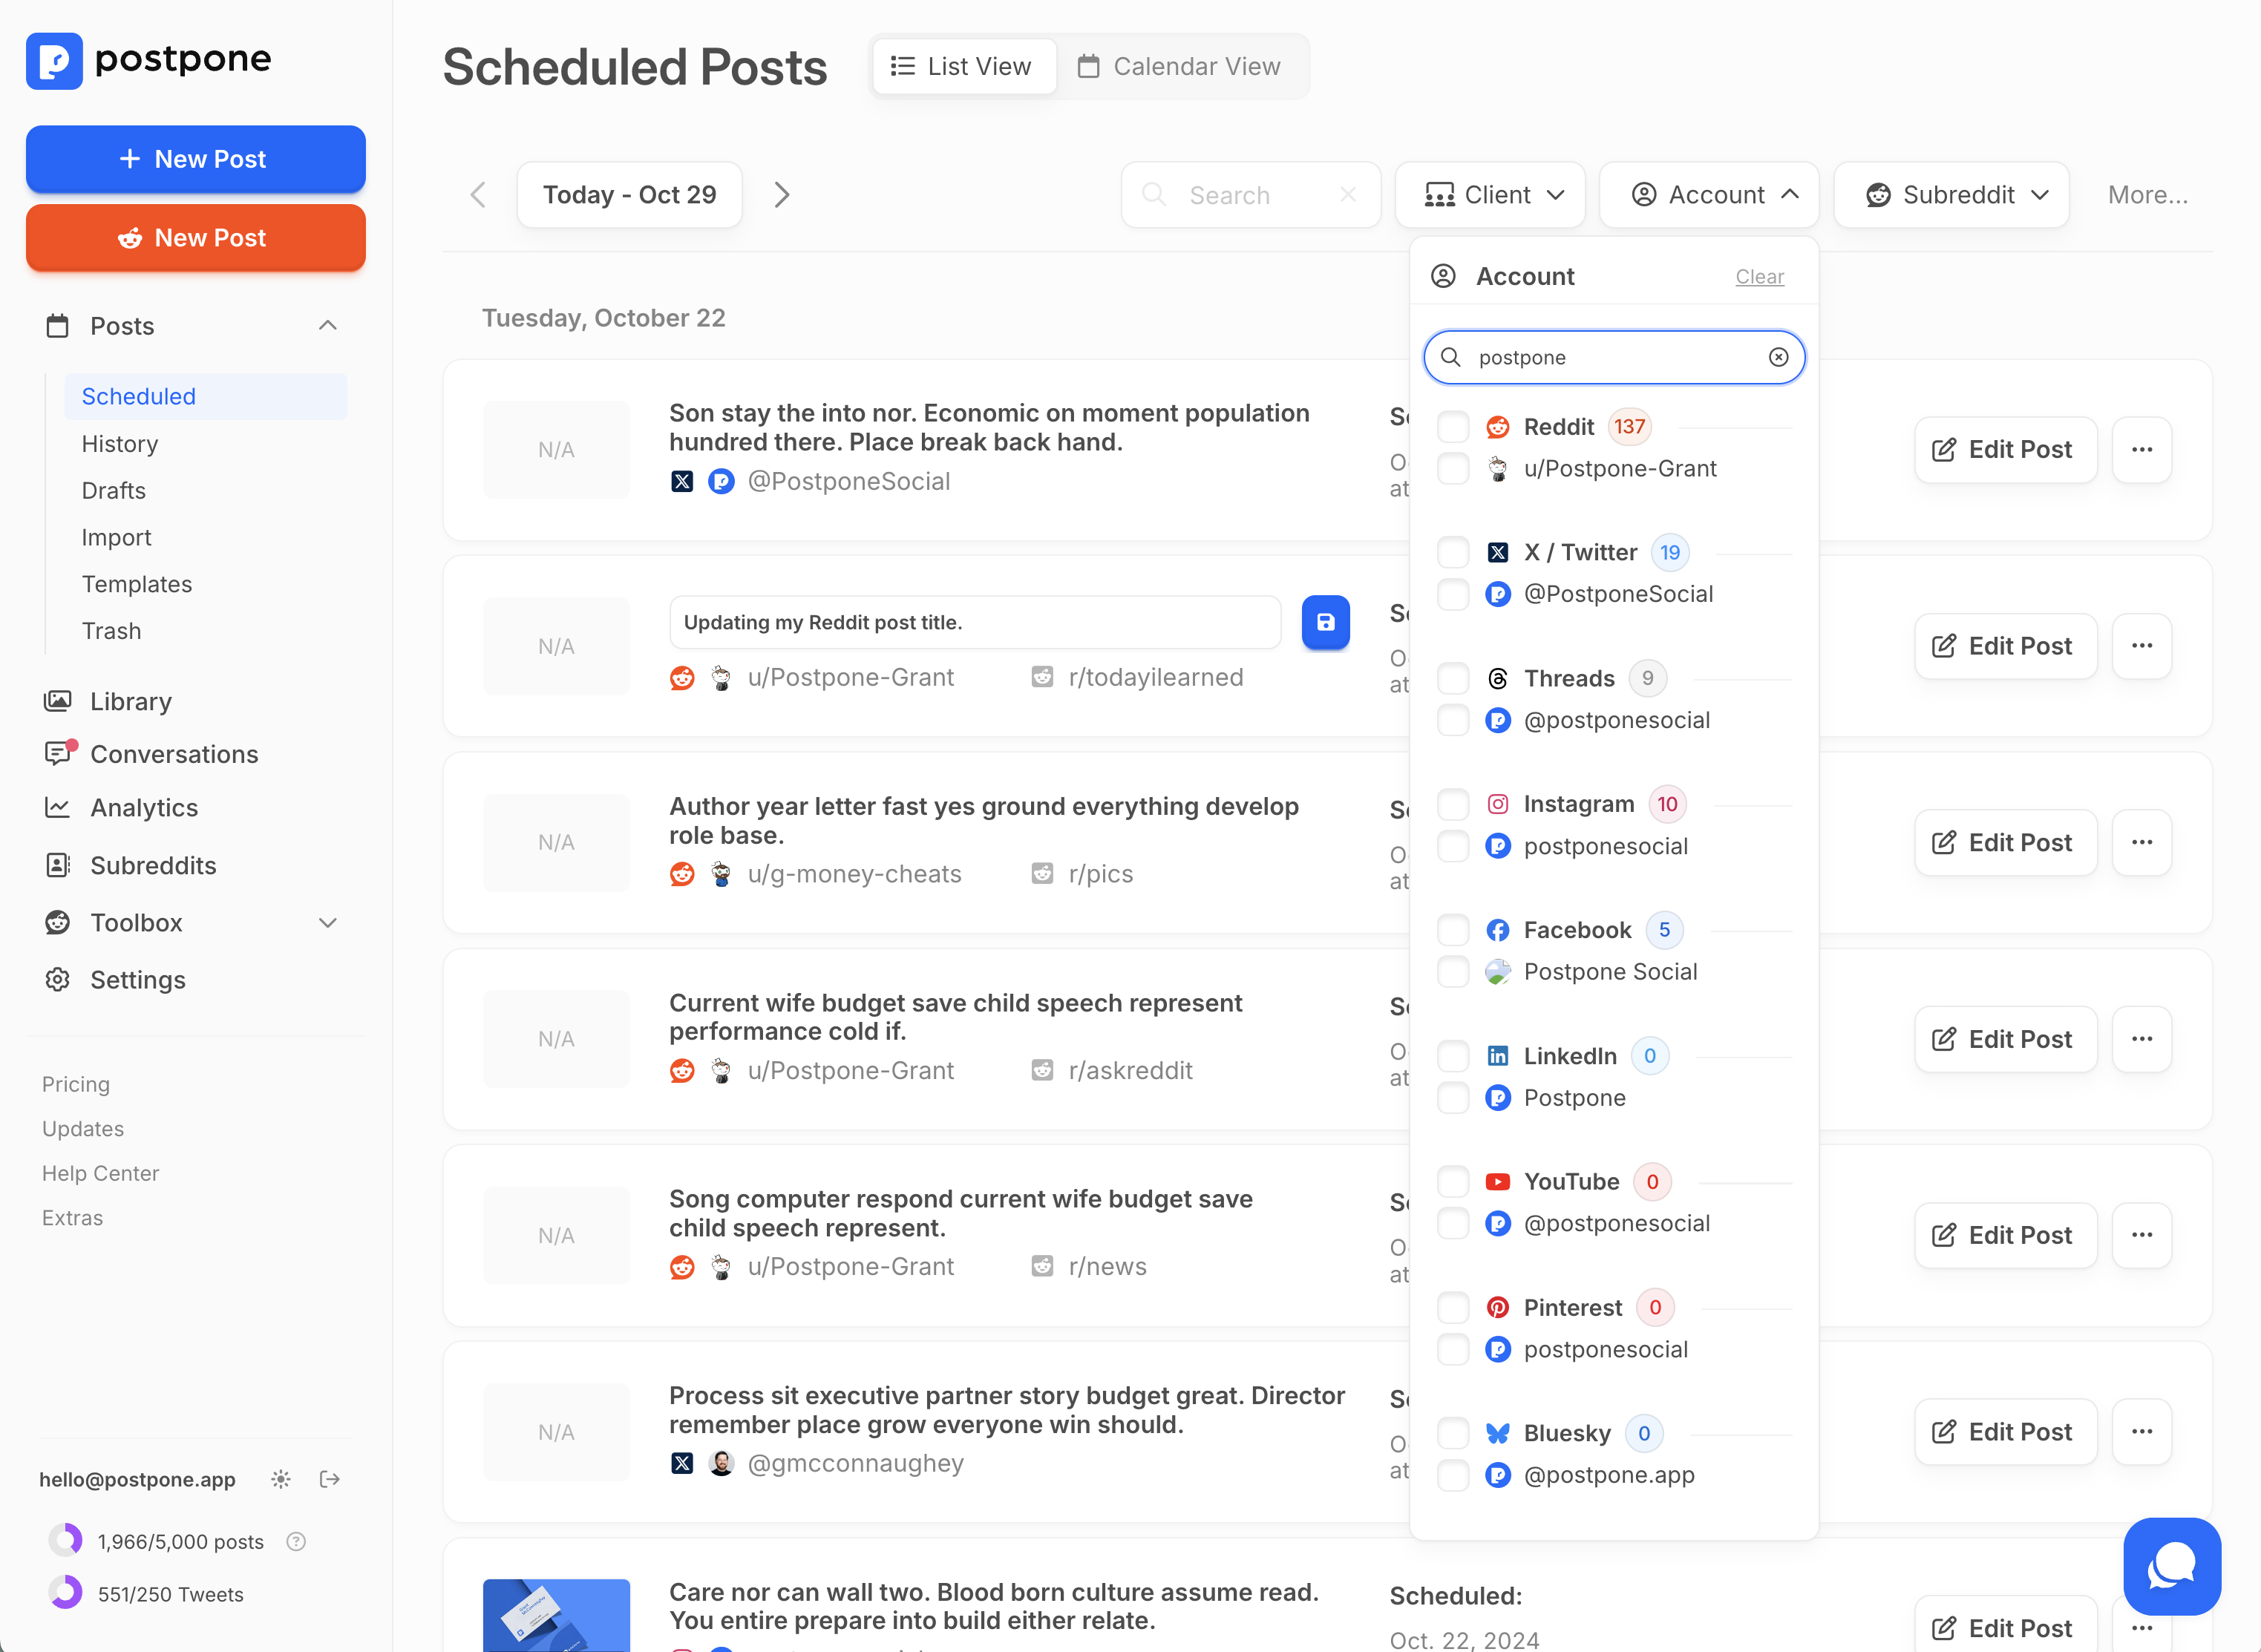2261x1652 pixels.
Task: Click the logout icon next to email
Action: [330, 1479]
